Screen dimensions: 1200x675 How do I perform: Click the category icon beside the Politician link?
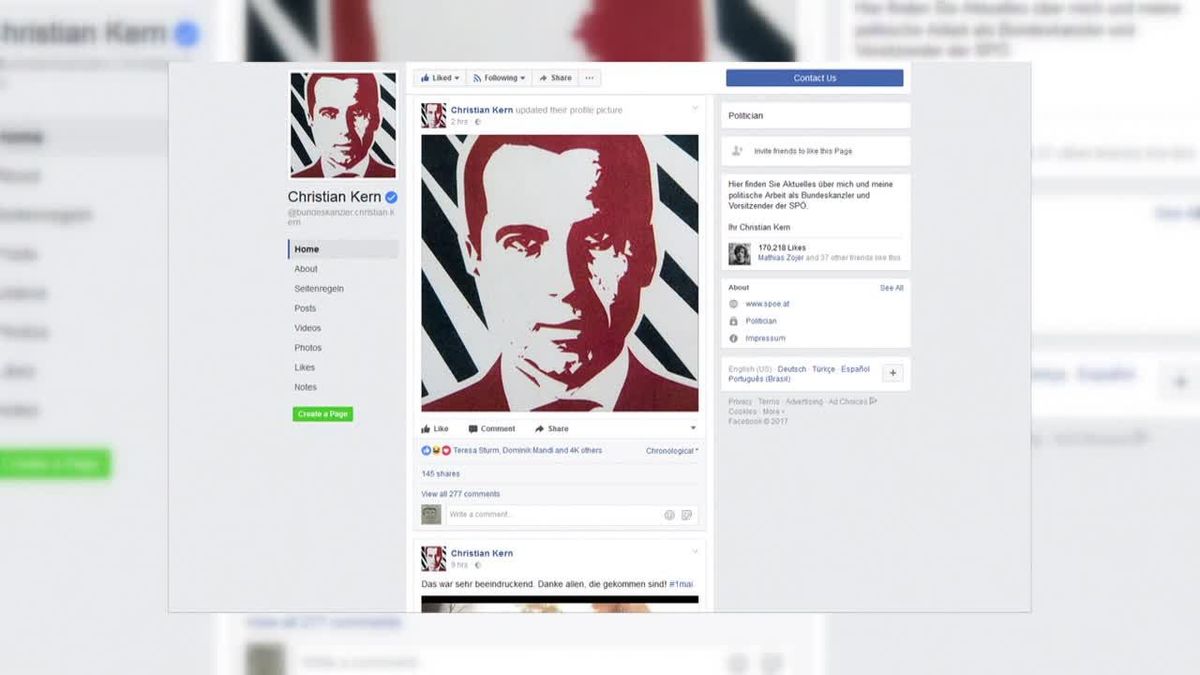pos(734,321)
